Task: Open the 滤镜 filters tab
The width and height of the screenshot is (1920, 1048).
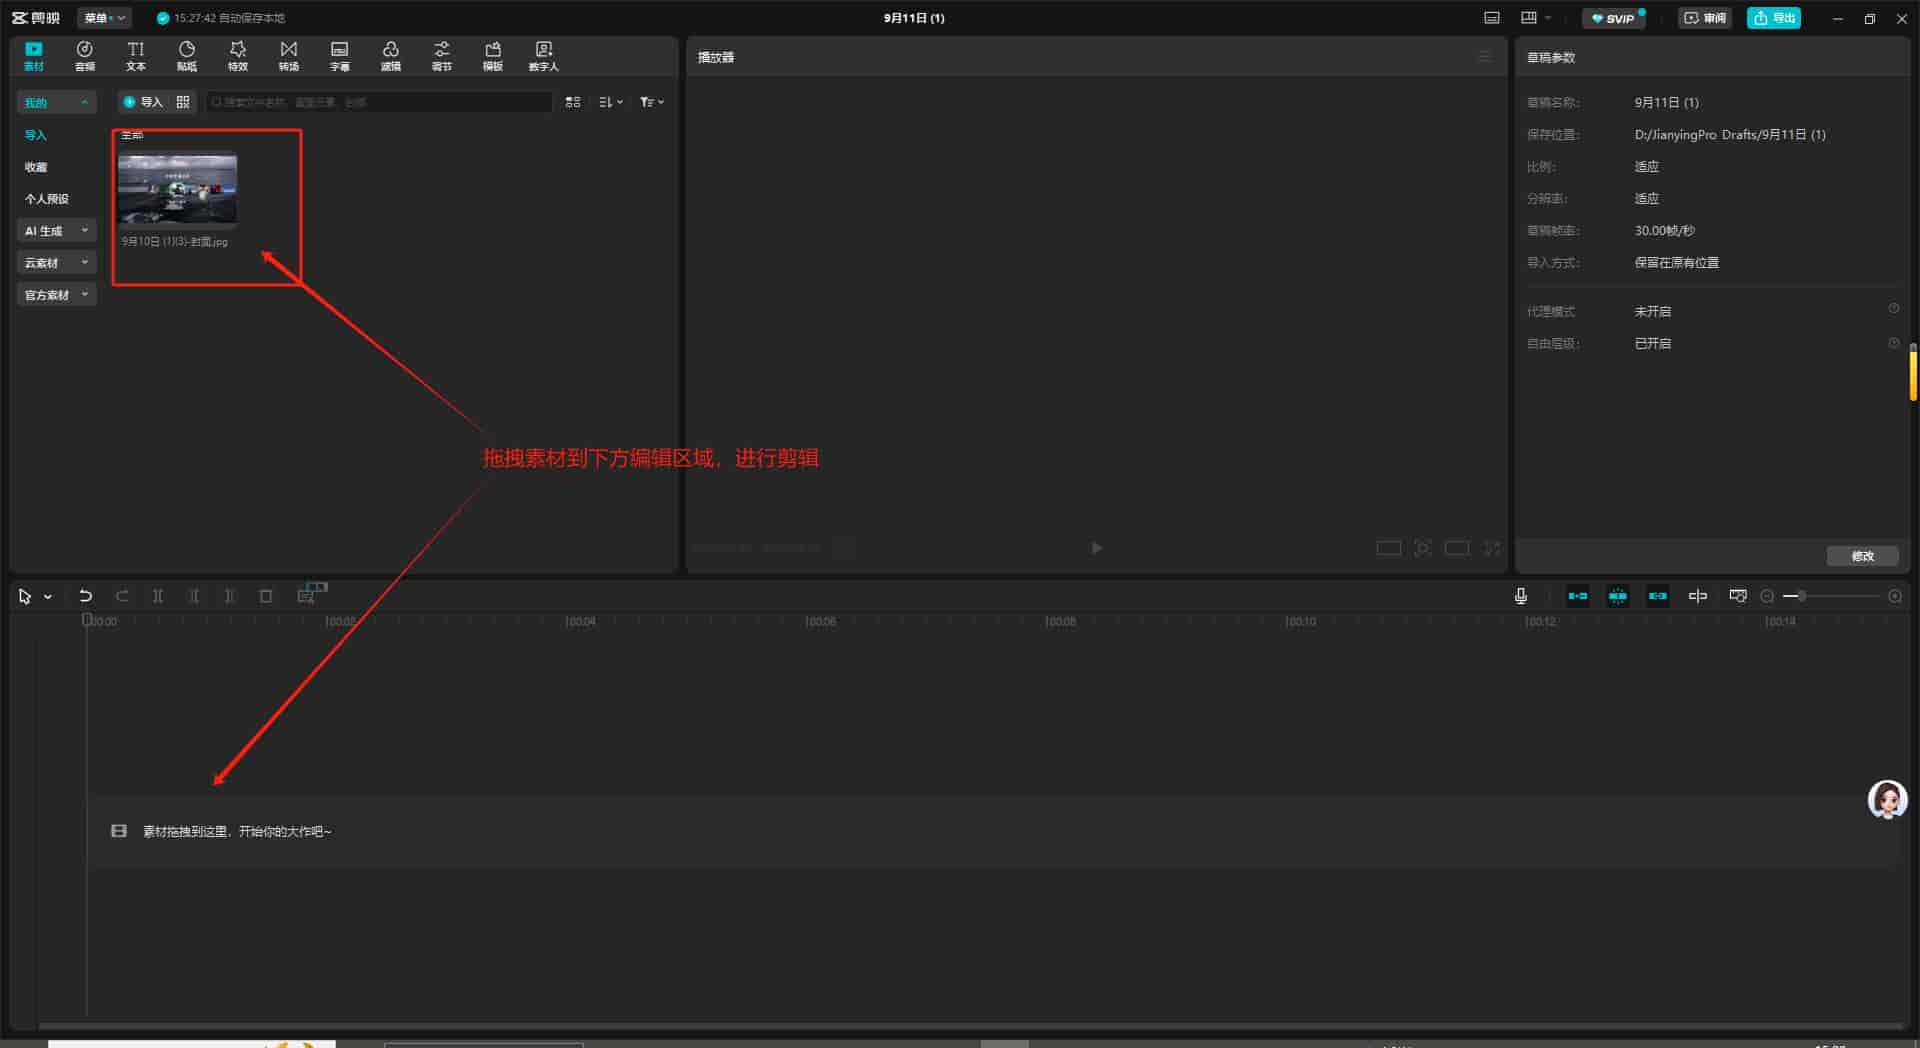Action: [391, 56]
